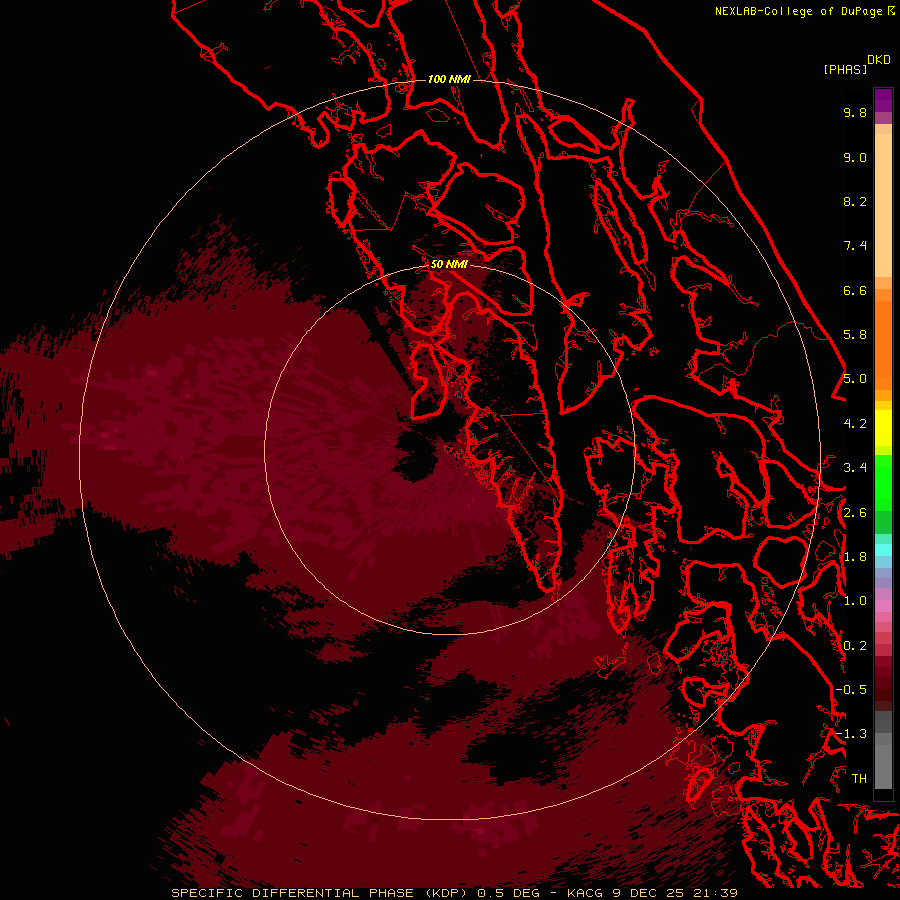
Task: Click the [PHAS] units label
Action: coord(845,69)
